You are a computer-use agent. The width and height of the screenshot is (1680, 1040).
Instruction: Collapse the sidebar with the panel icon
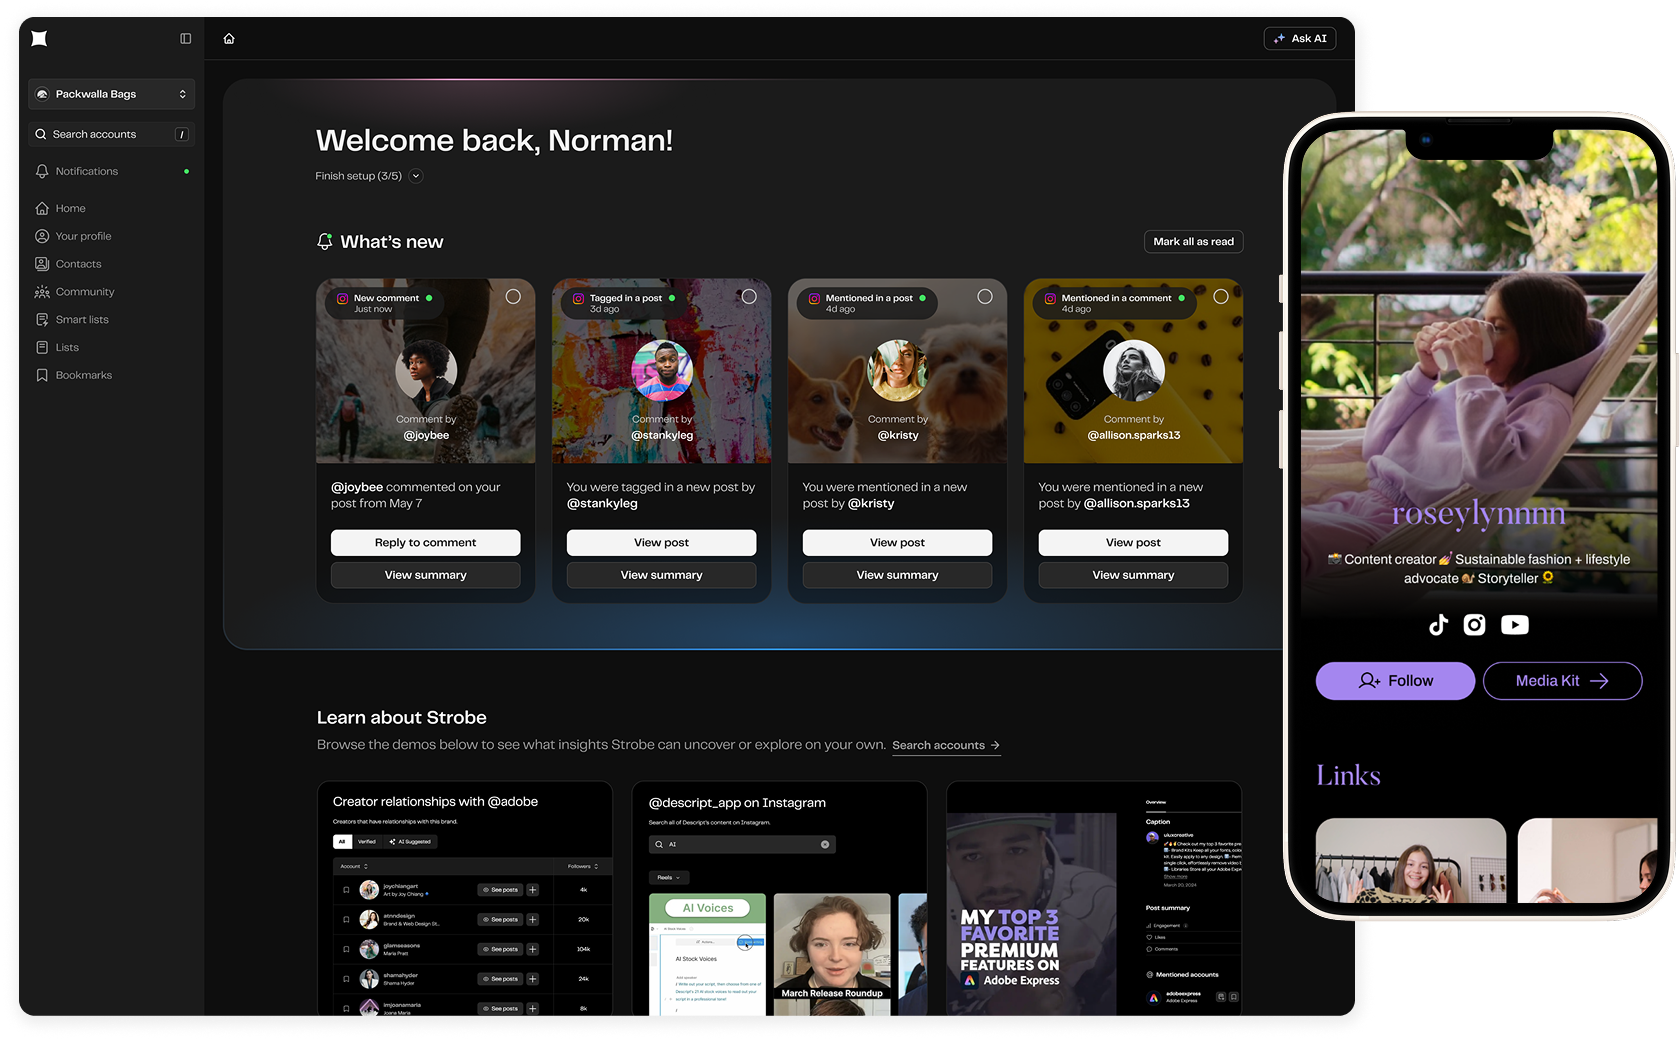[185, 39]
